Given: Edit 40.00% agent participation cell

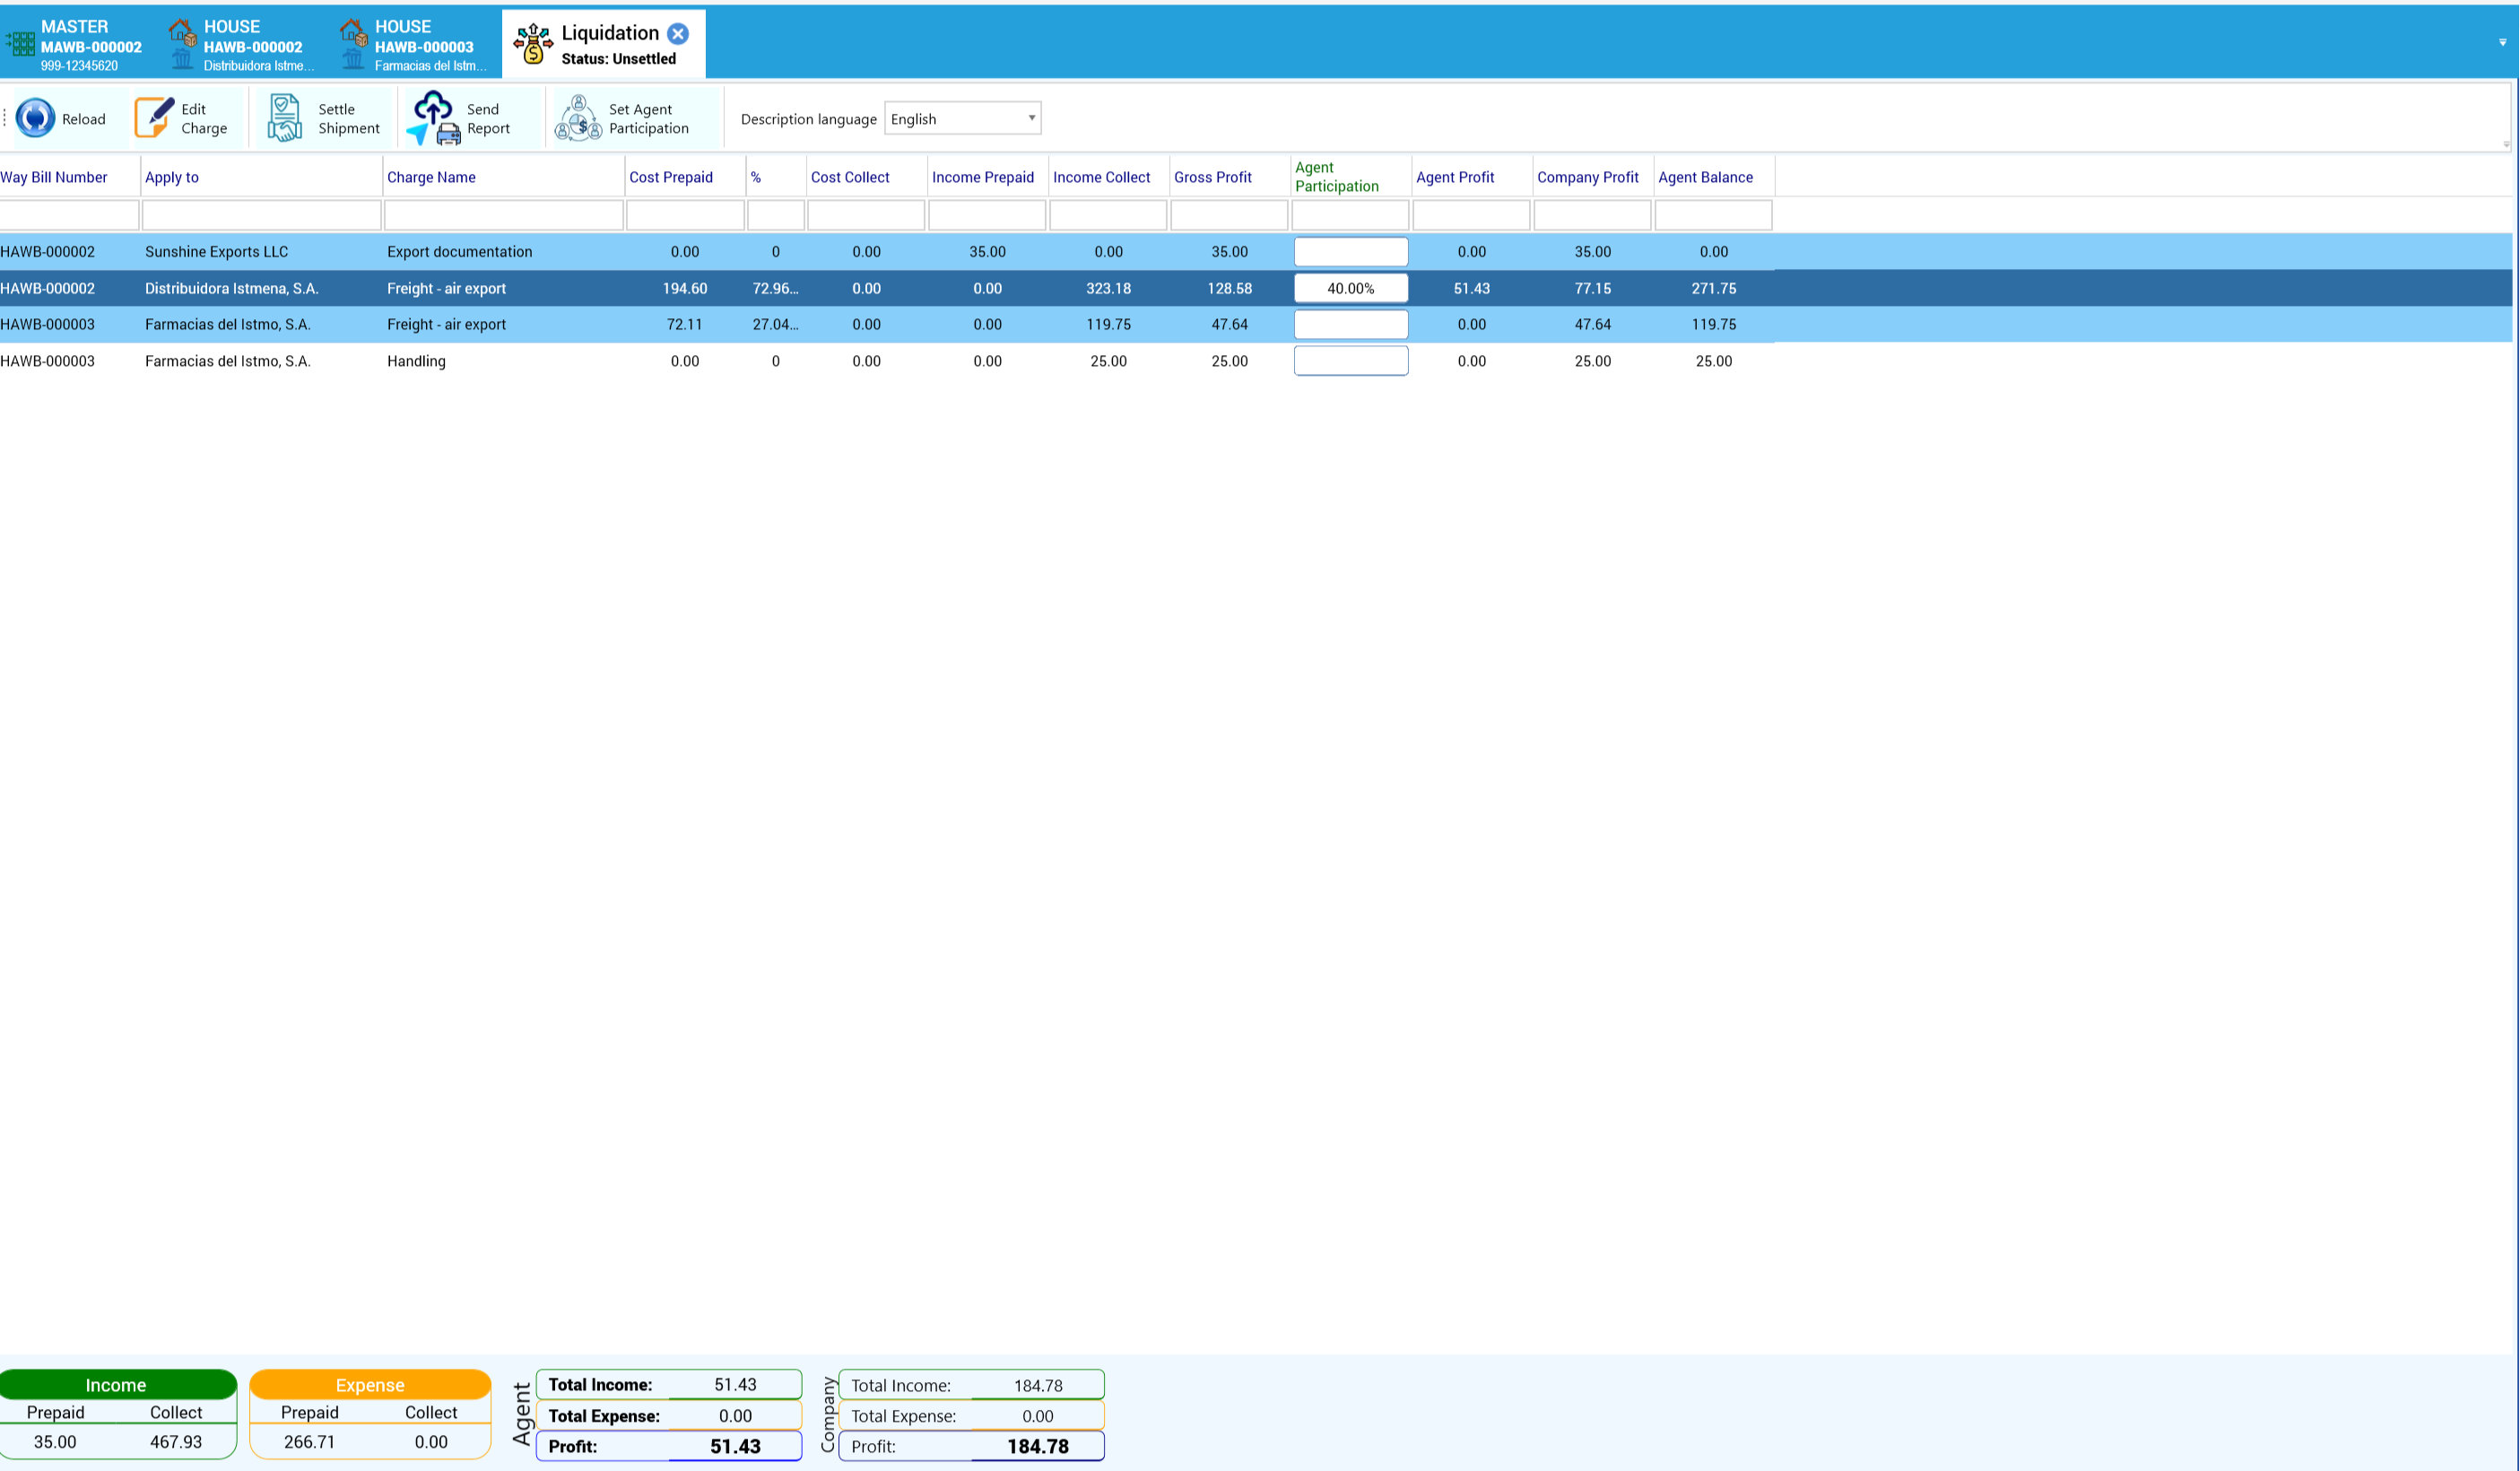Looking at the screenshot, I should [1351, 288].
